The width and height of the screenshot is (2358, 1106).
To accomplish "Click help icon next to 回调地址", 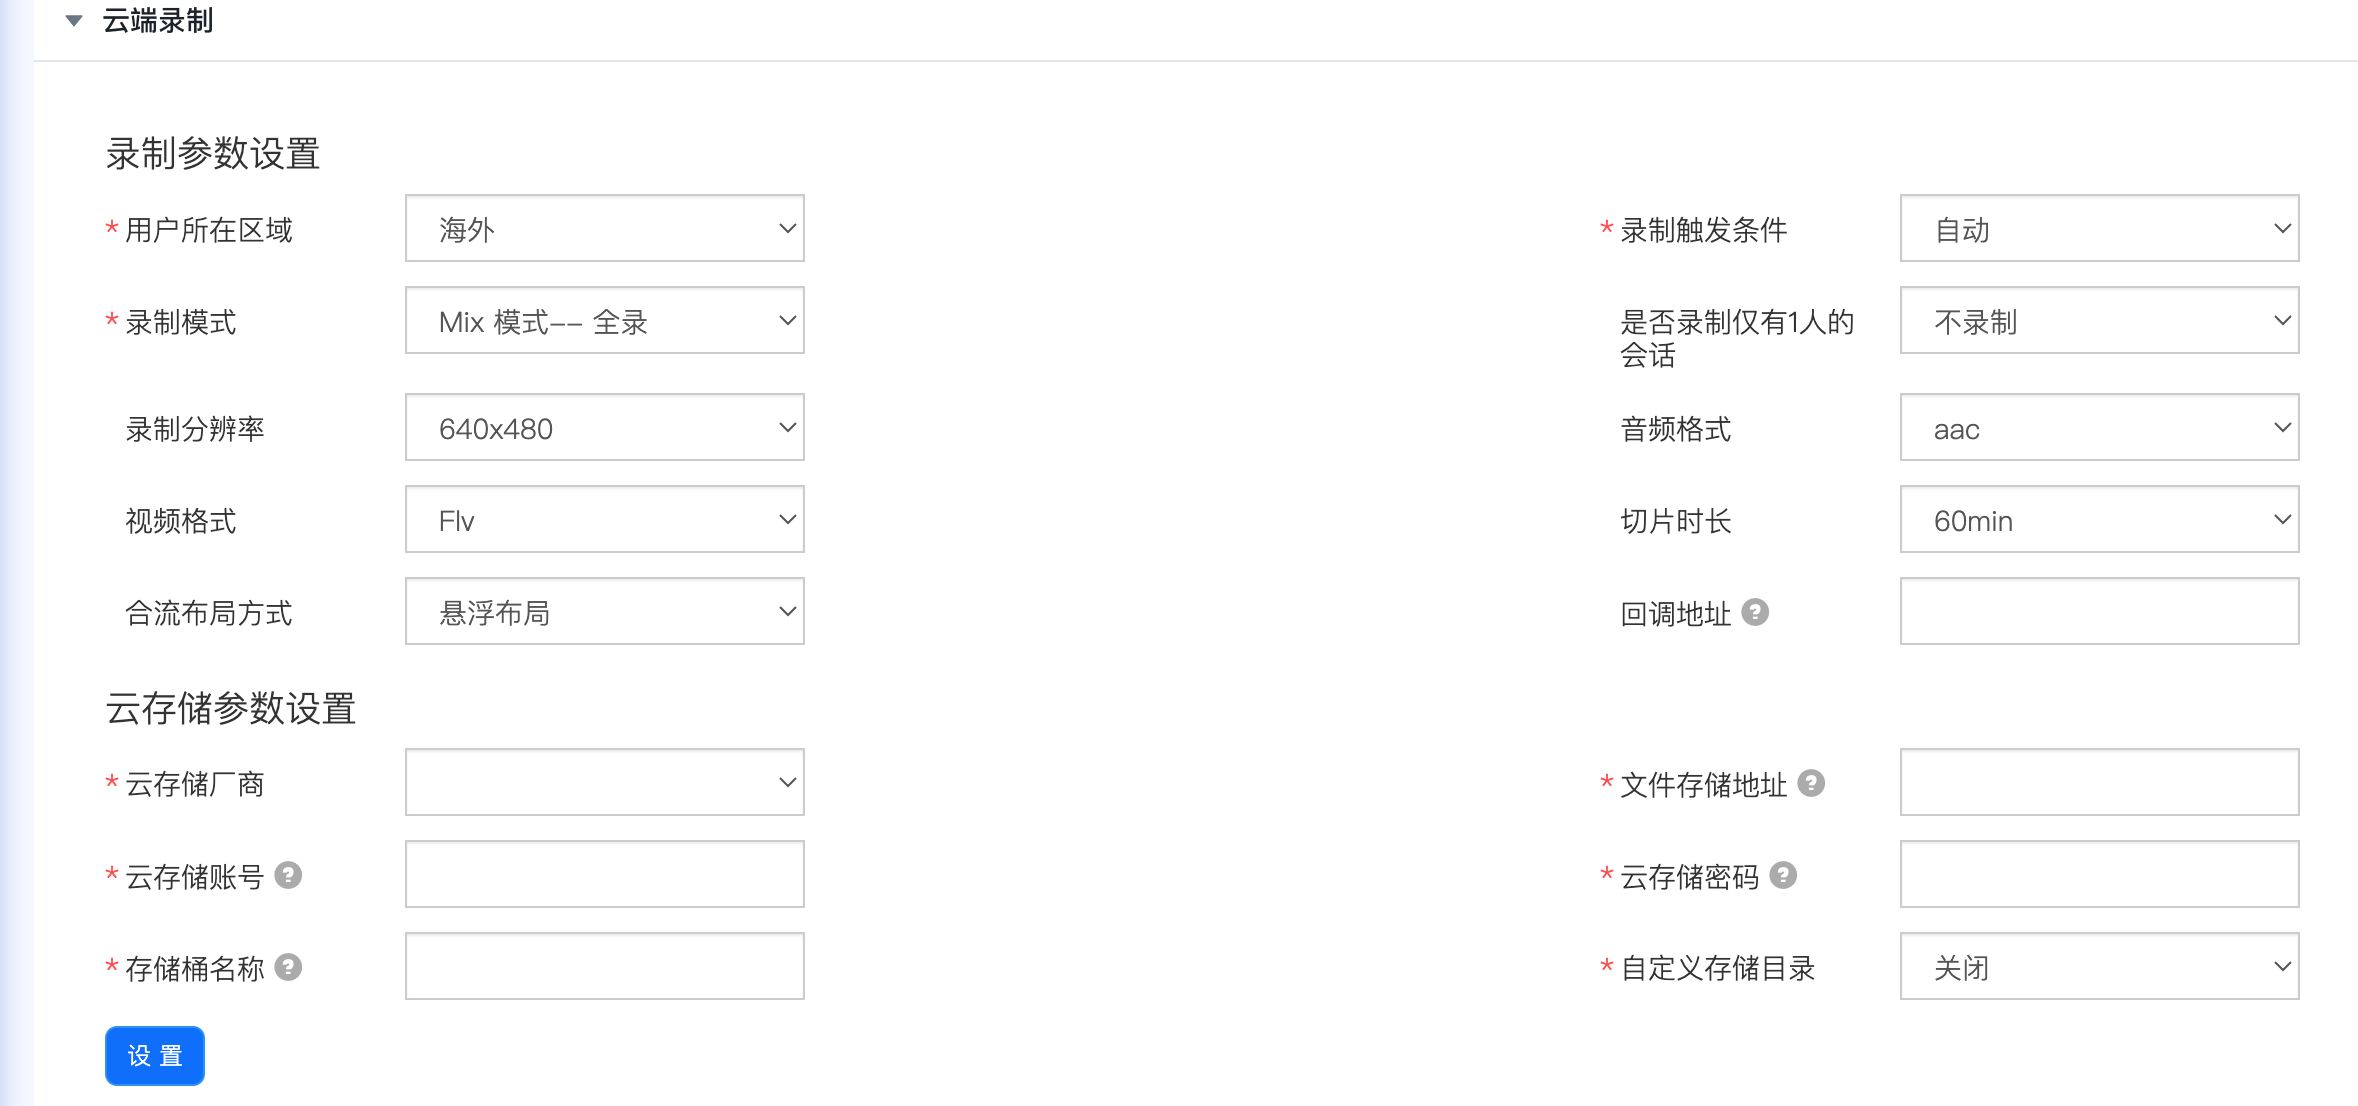I will pyautogui.click(x=1755, y=612).
